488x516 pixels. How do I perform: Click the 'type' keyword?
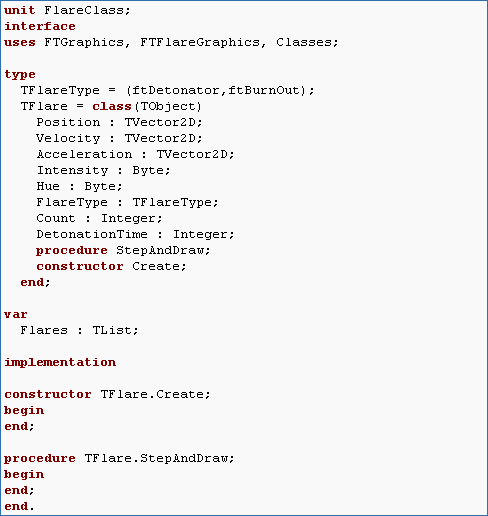20,74
